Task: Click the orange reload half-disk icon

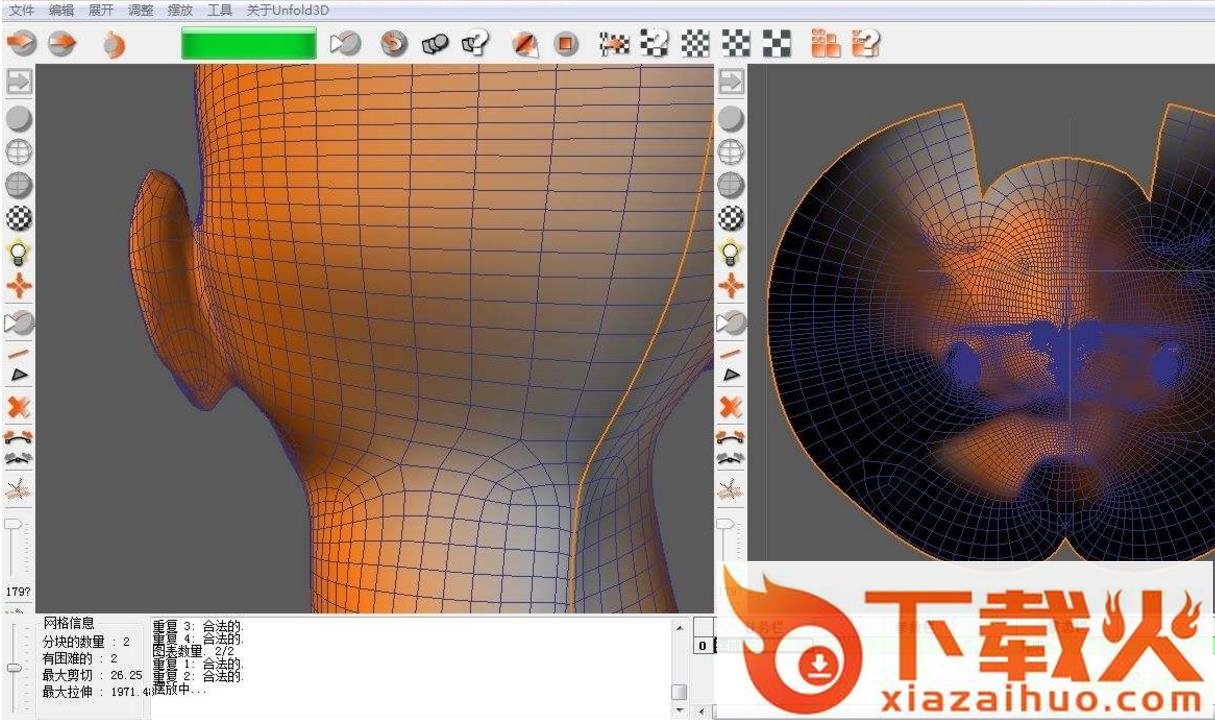Action: [112, 44]
